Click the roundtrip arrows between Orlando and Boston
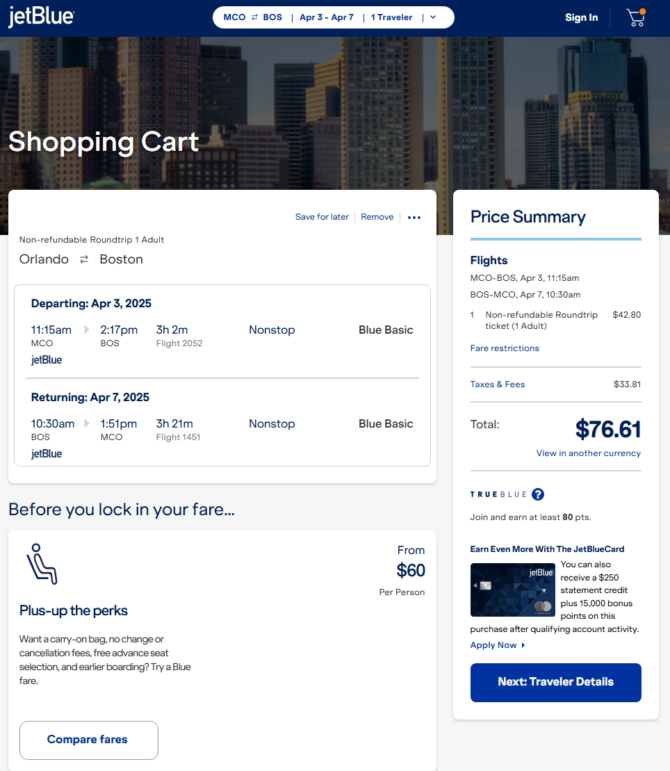670x771 pixels. pyautogui.click(x=84, y=259)
